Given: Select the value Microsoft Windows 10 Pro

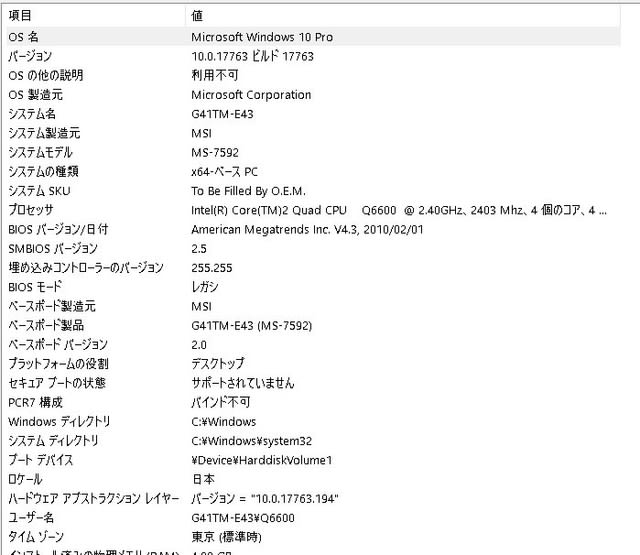Looking at the screenshot, I should tap(262, 37).
